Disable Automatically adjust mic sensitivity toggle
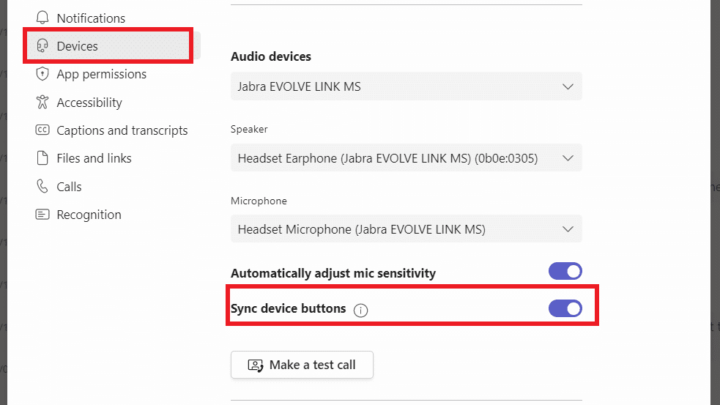The image size is (720, 405). coord(565,272)
